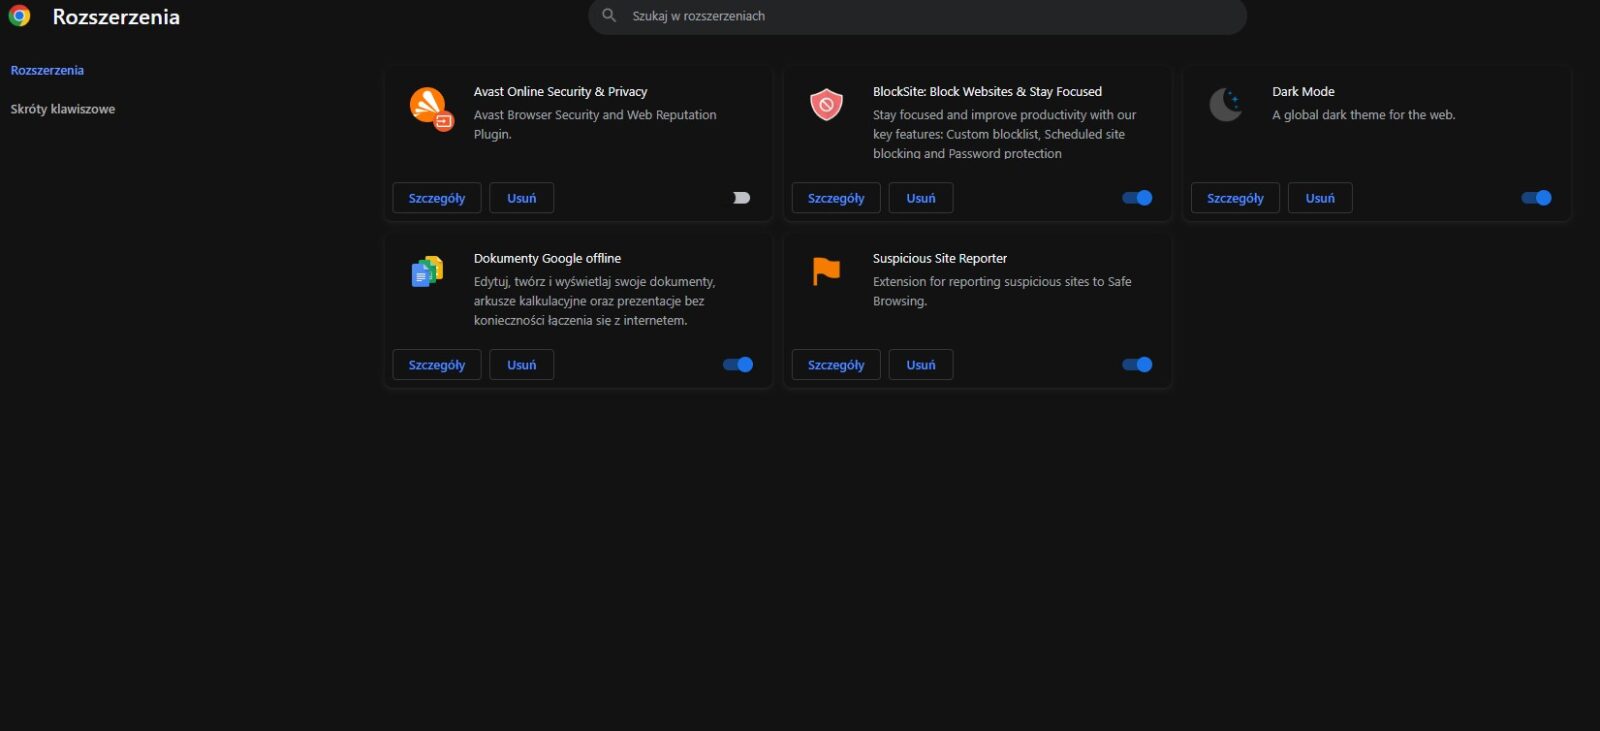Click the Suspicious Site Reporter flag icon
The image size is (1600, 731).
826,270
